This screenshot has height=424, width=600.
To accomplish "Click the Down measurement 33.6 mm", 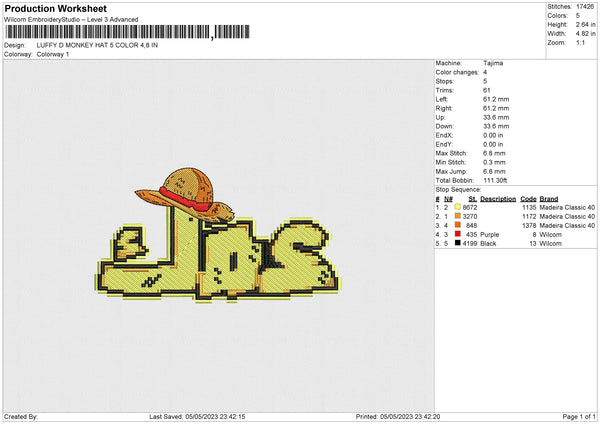I will coord(496,126).
